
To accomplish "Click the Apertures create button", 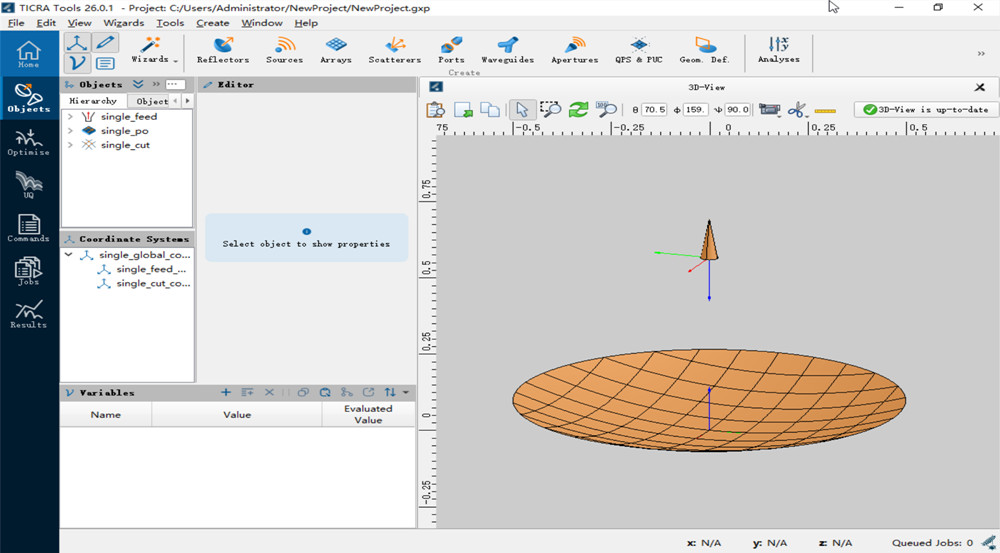I will pyautogui.click(x=575, y=50).
